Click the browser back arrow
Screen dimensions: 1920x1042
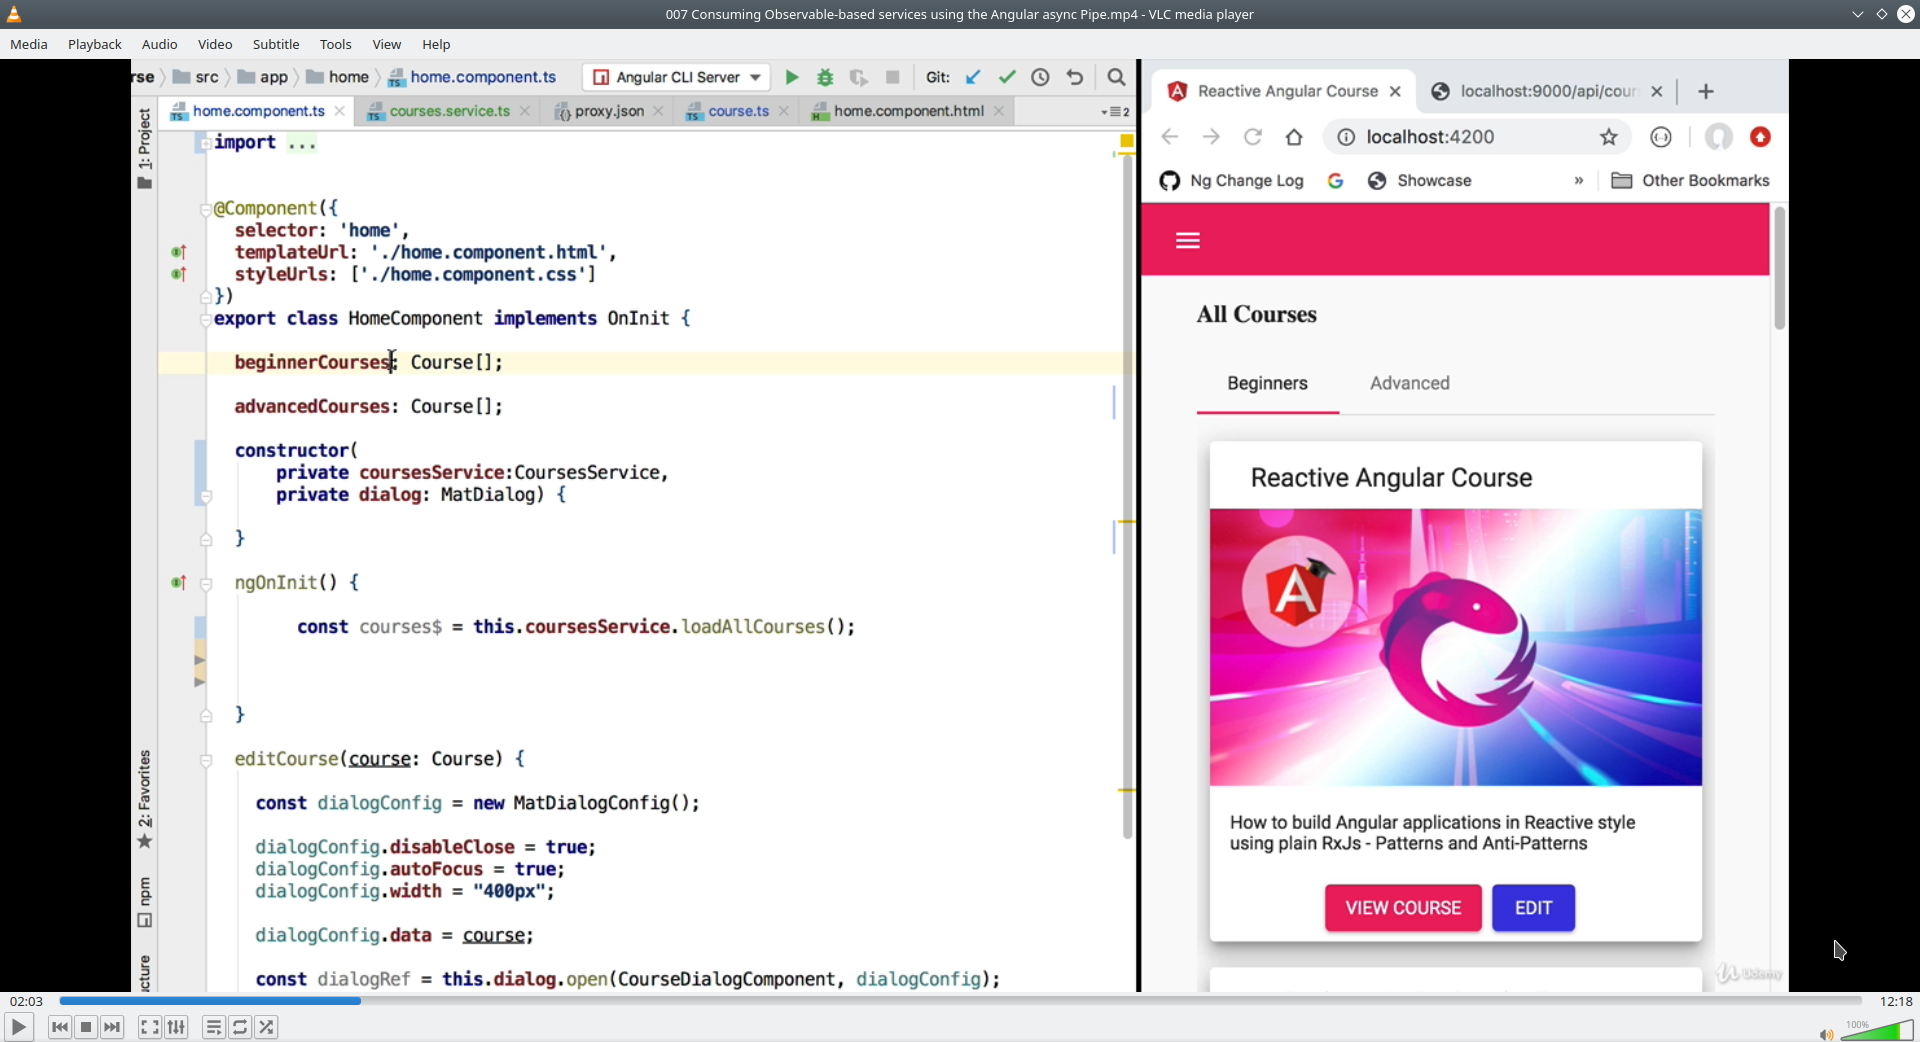(x=1169, y=137)
